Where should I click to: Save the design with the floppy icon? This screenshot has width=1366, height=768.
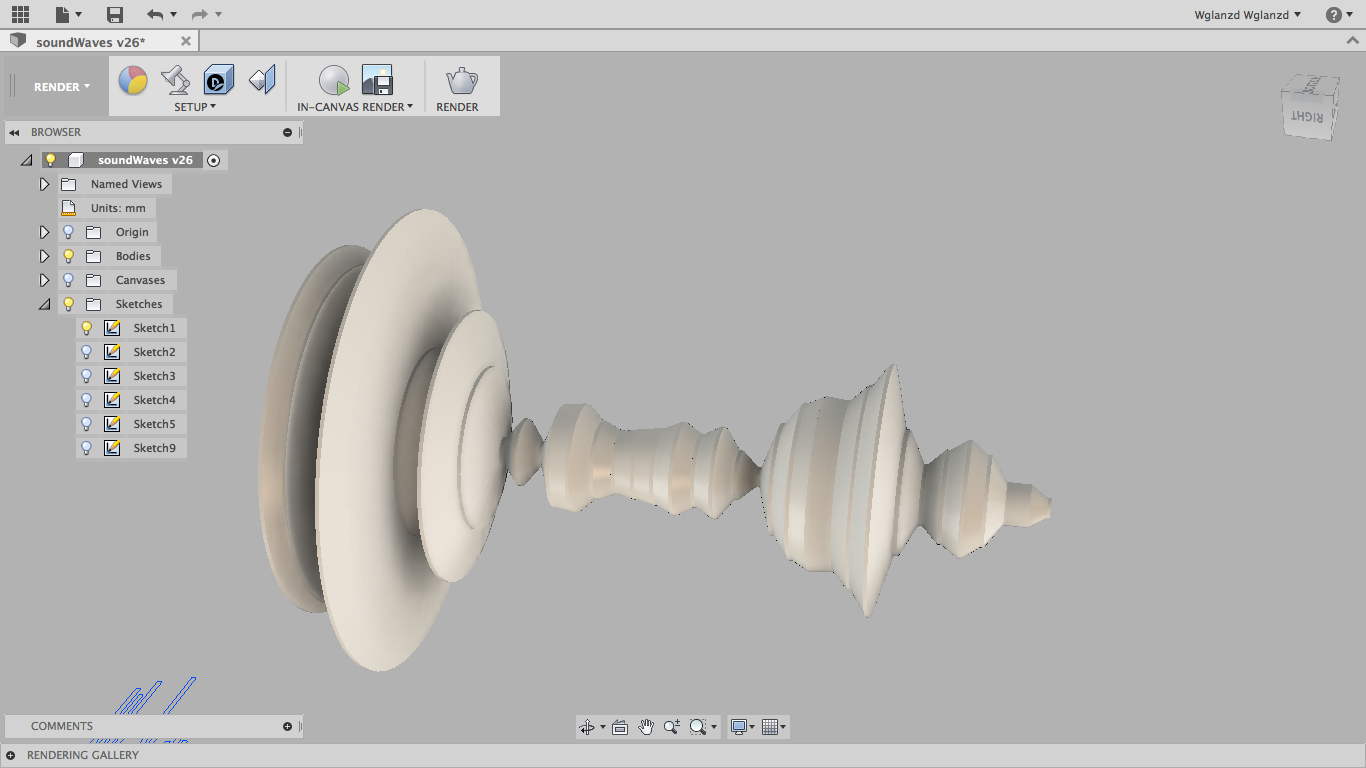coord(115,14)
